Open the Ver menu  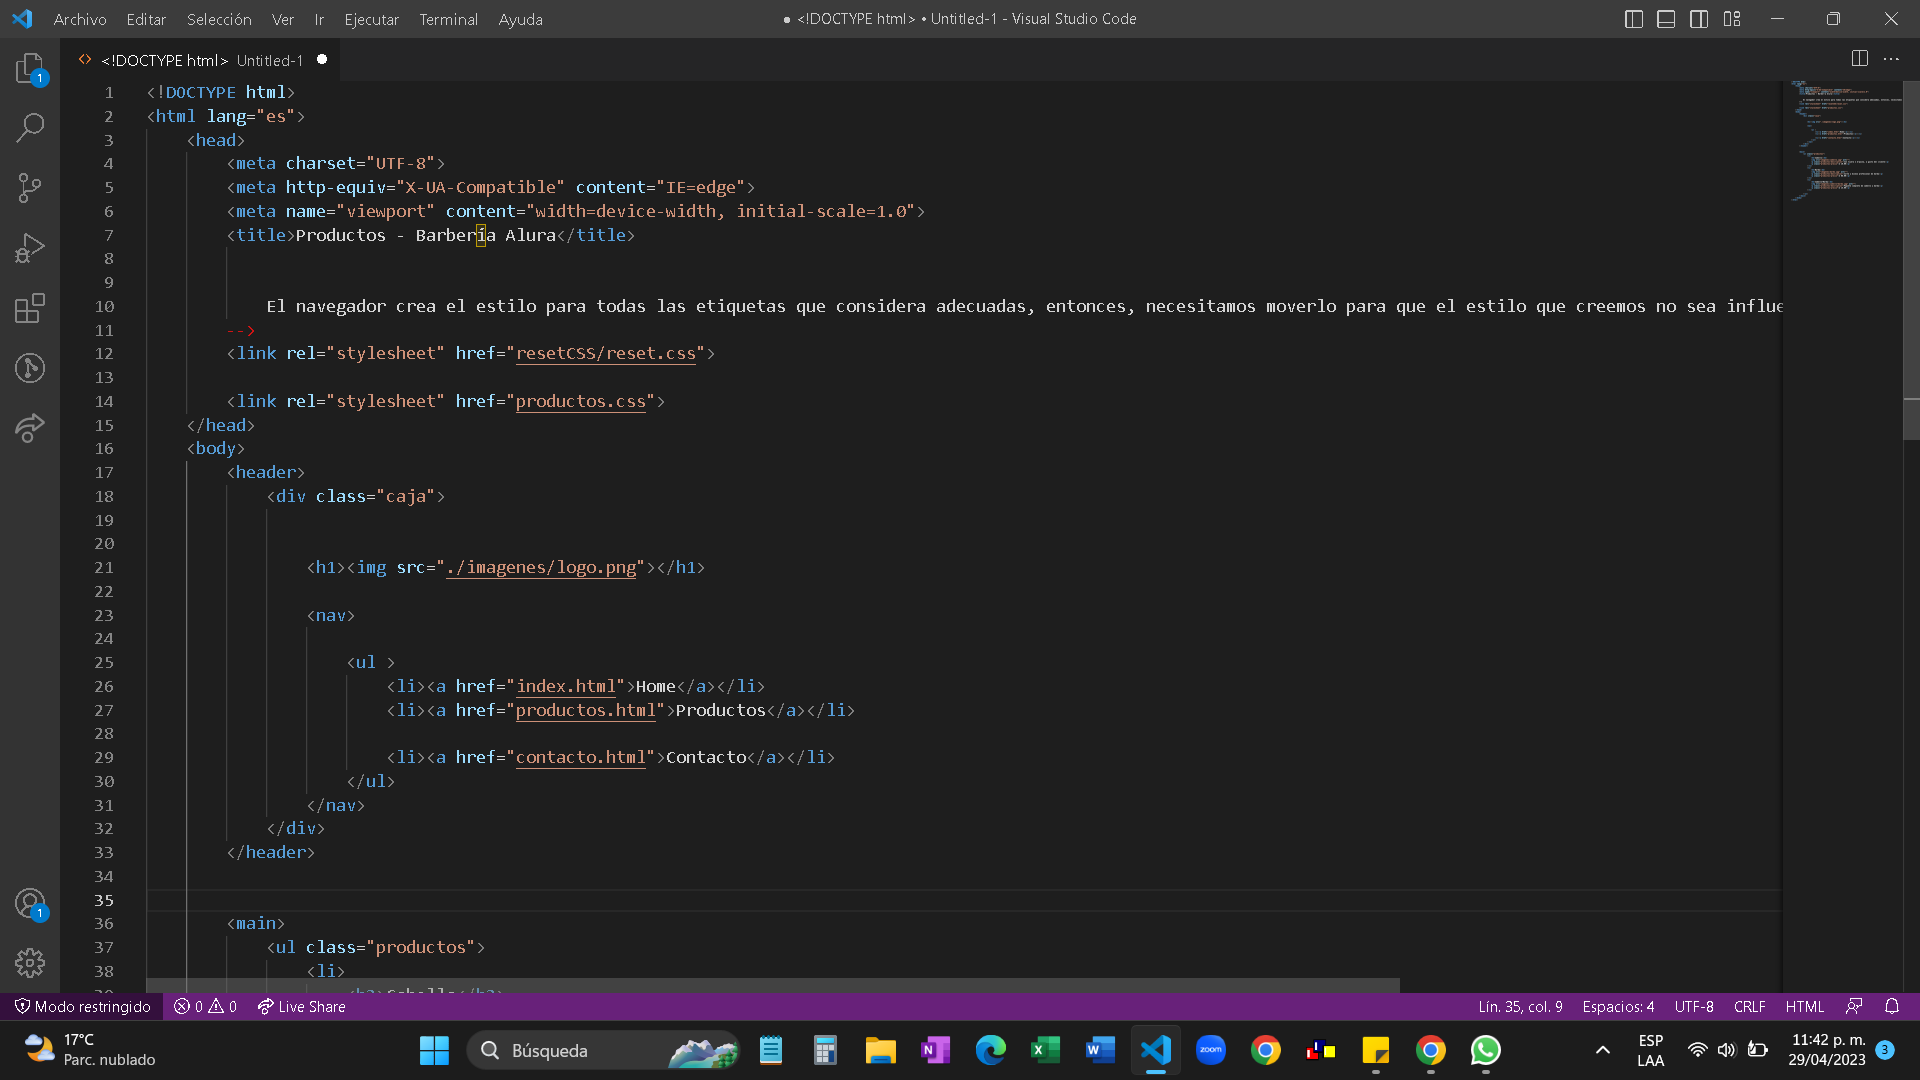click(x=283, y=19)
